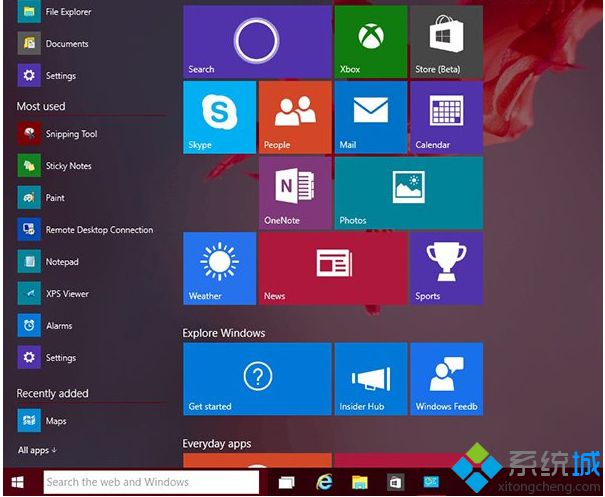Launch Snipping Tool
The width and height of the screenshot is (605, 497).
(57, 134)
